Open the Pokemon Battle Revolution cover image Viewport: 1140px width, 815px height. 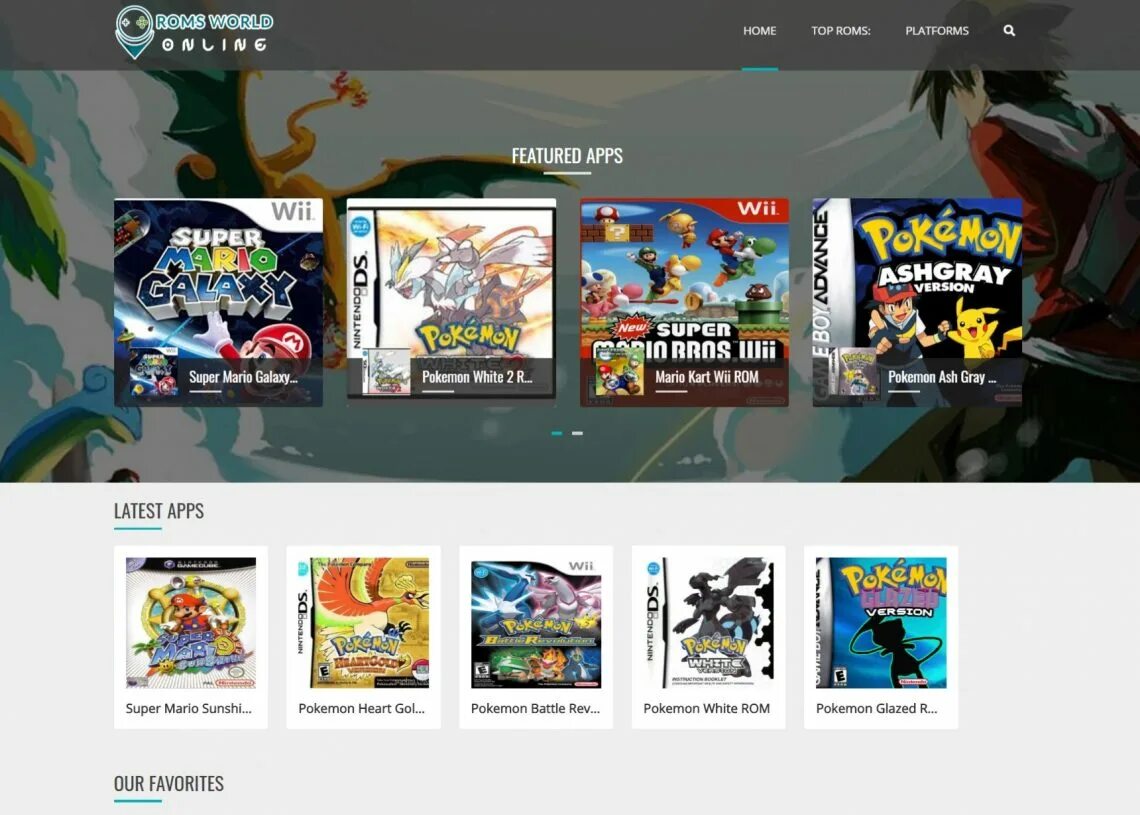(535, 623)
